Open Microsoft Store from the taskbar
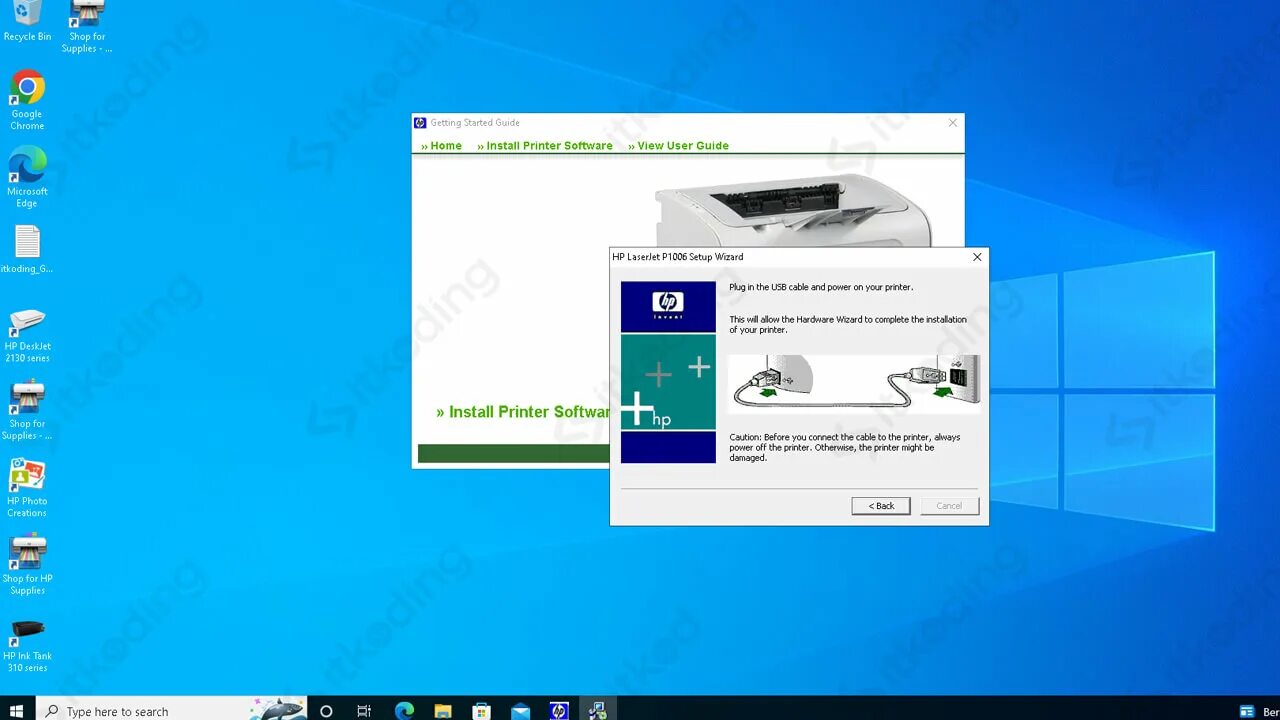 pos(482,711)
